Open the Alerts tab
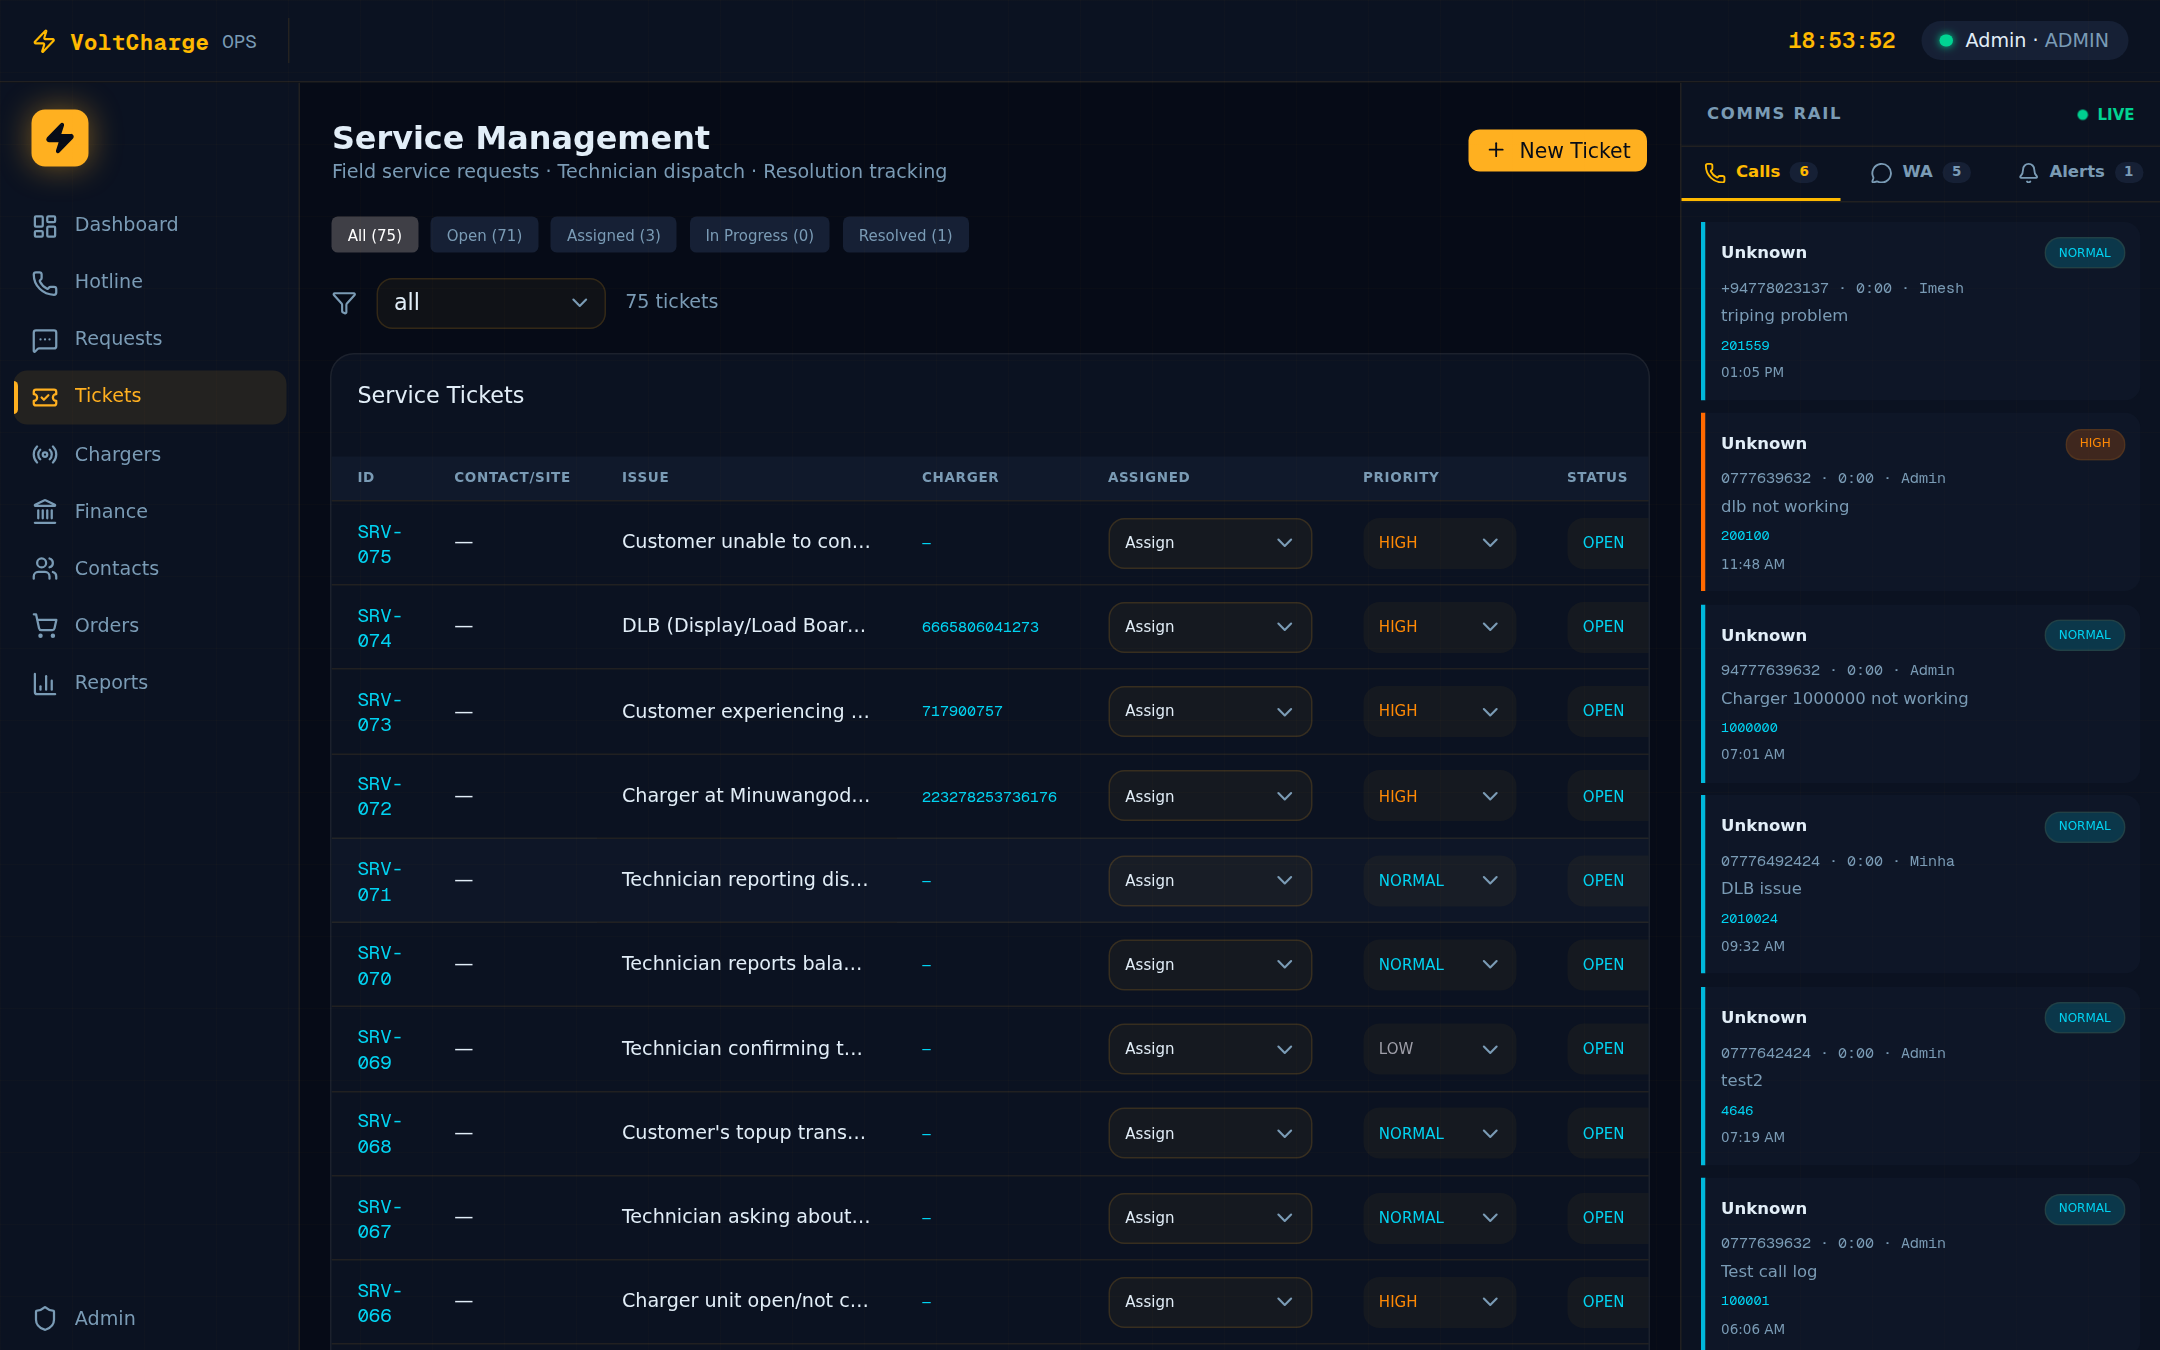This screenshot has height=1350, width=2160. click(2078, 172)
